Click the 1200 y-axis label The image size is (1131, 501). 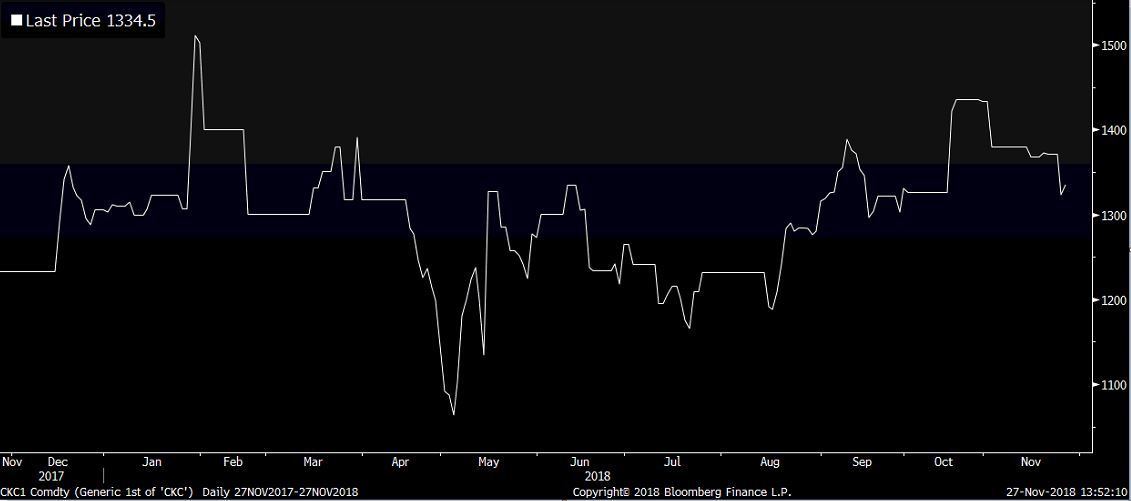click(x=1114, y=300)
